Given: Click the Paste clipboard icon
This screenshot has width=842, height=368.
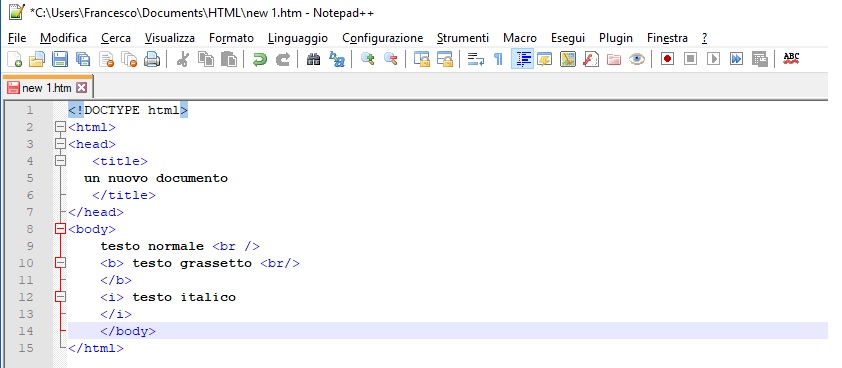Looking at the screenshot, I should click(x=229, y=59).
